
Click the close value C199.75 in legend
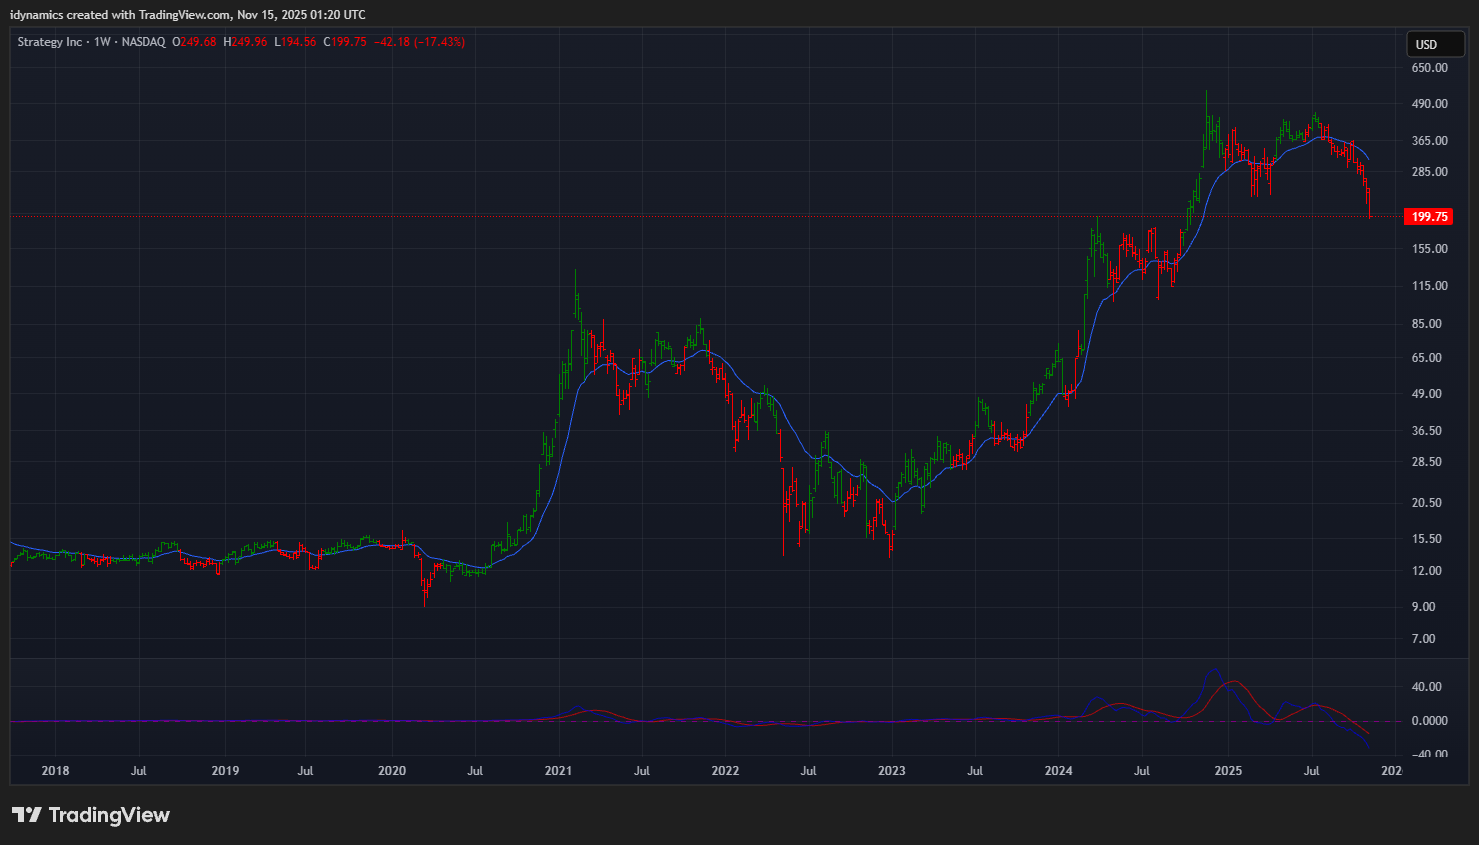click(345, 42)
